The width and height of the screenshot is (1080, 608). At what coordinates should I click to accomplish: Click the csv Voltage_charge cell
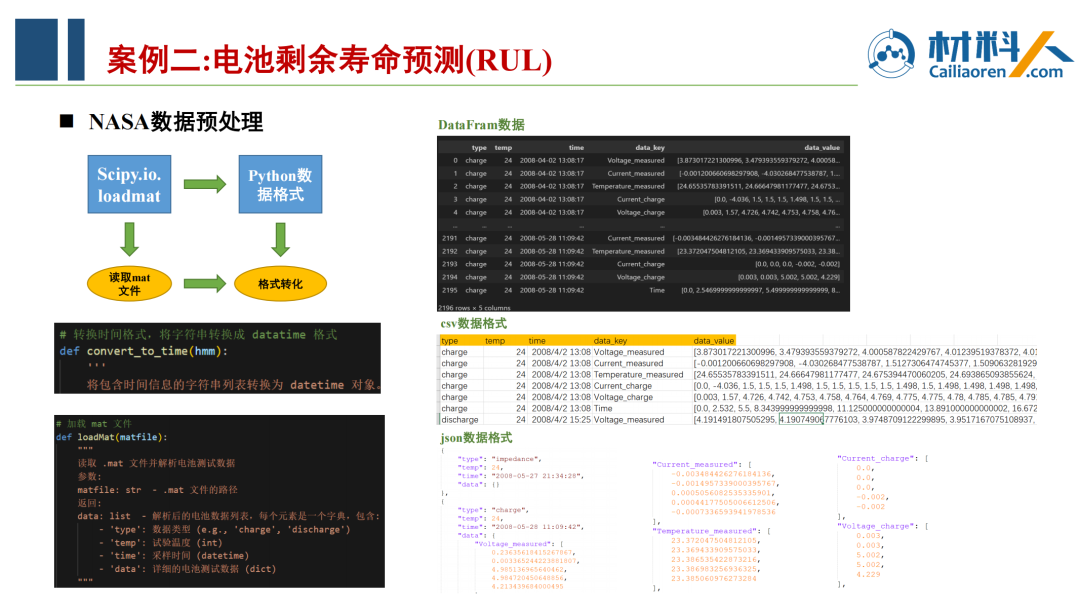[x=623, y=397]
